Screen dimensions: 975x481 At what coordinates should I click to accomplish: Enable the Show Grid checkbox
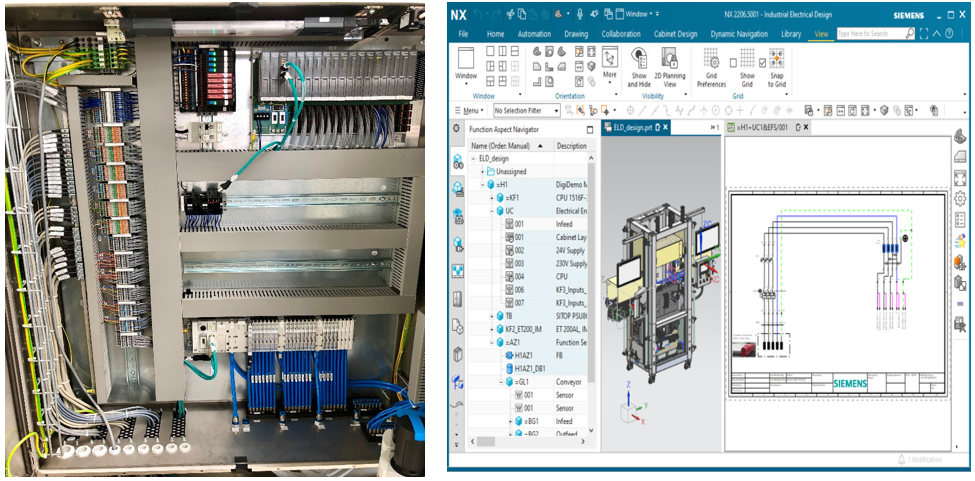pos(733,63)
